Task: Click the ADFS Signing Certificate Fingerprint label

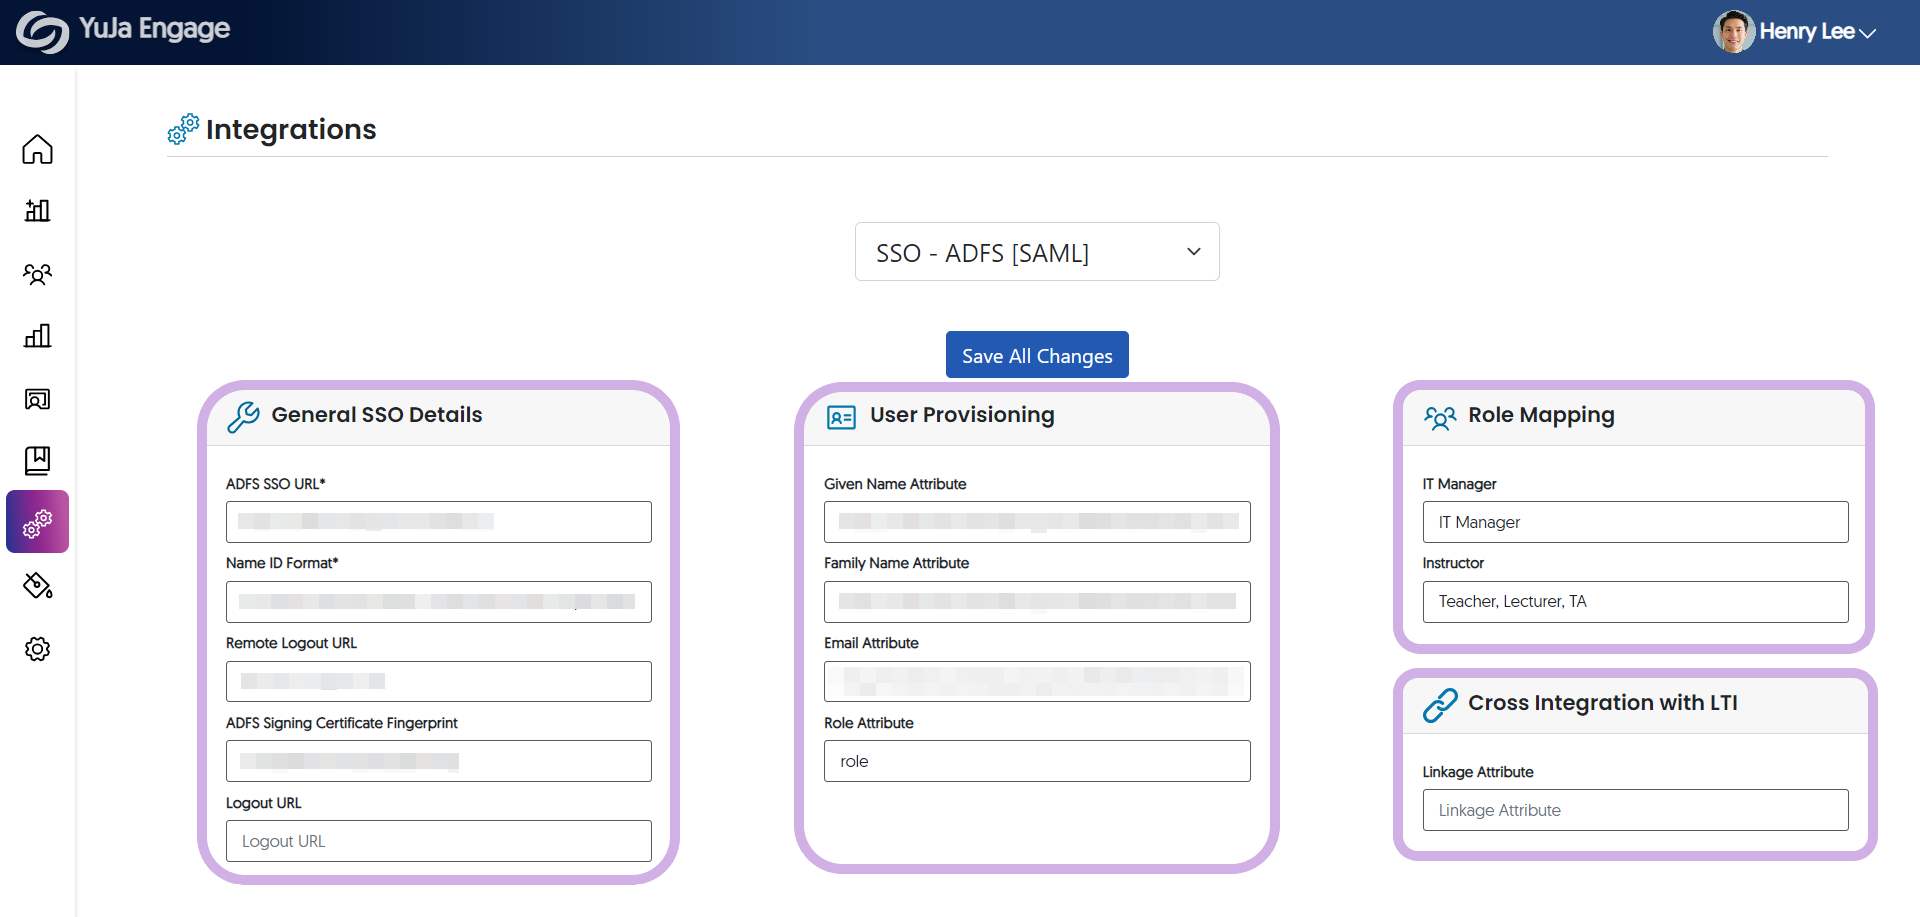Action: coord(342,723)
